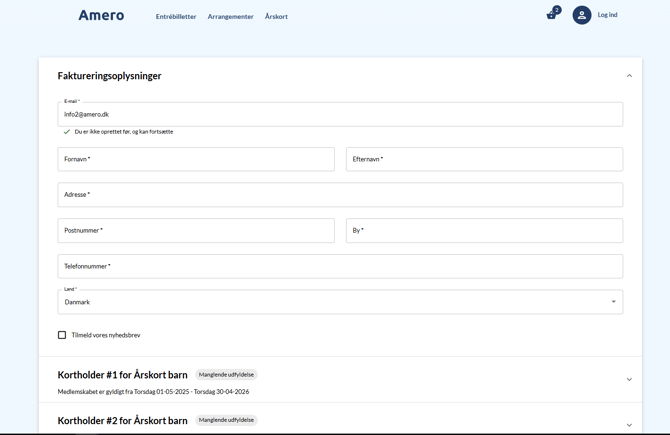Click the Amero logo

101,15
